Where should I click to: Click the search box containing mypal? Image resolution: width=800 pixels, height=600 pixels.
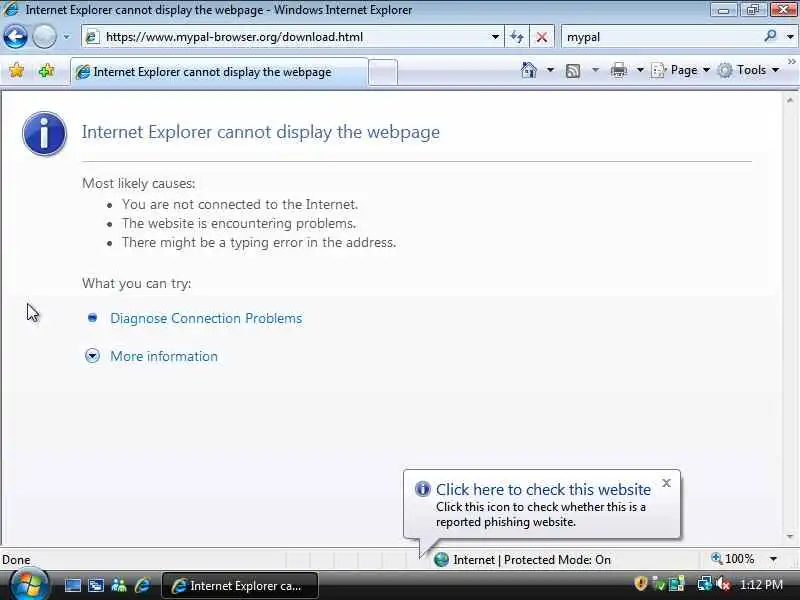coord(663,37)
